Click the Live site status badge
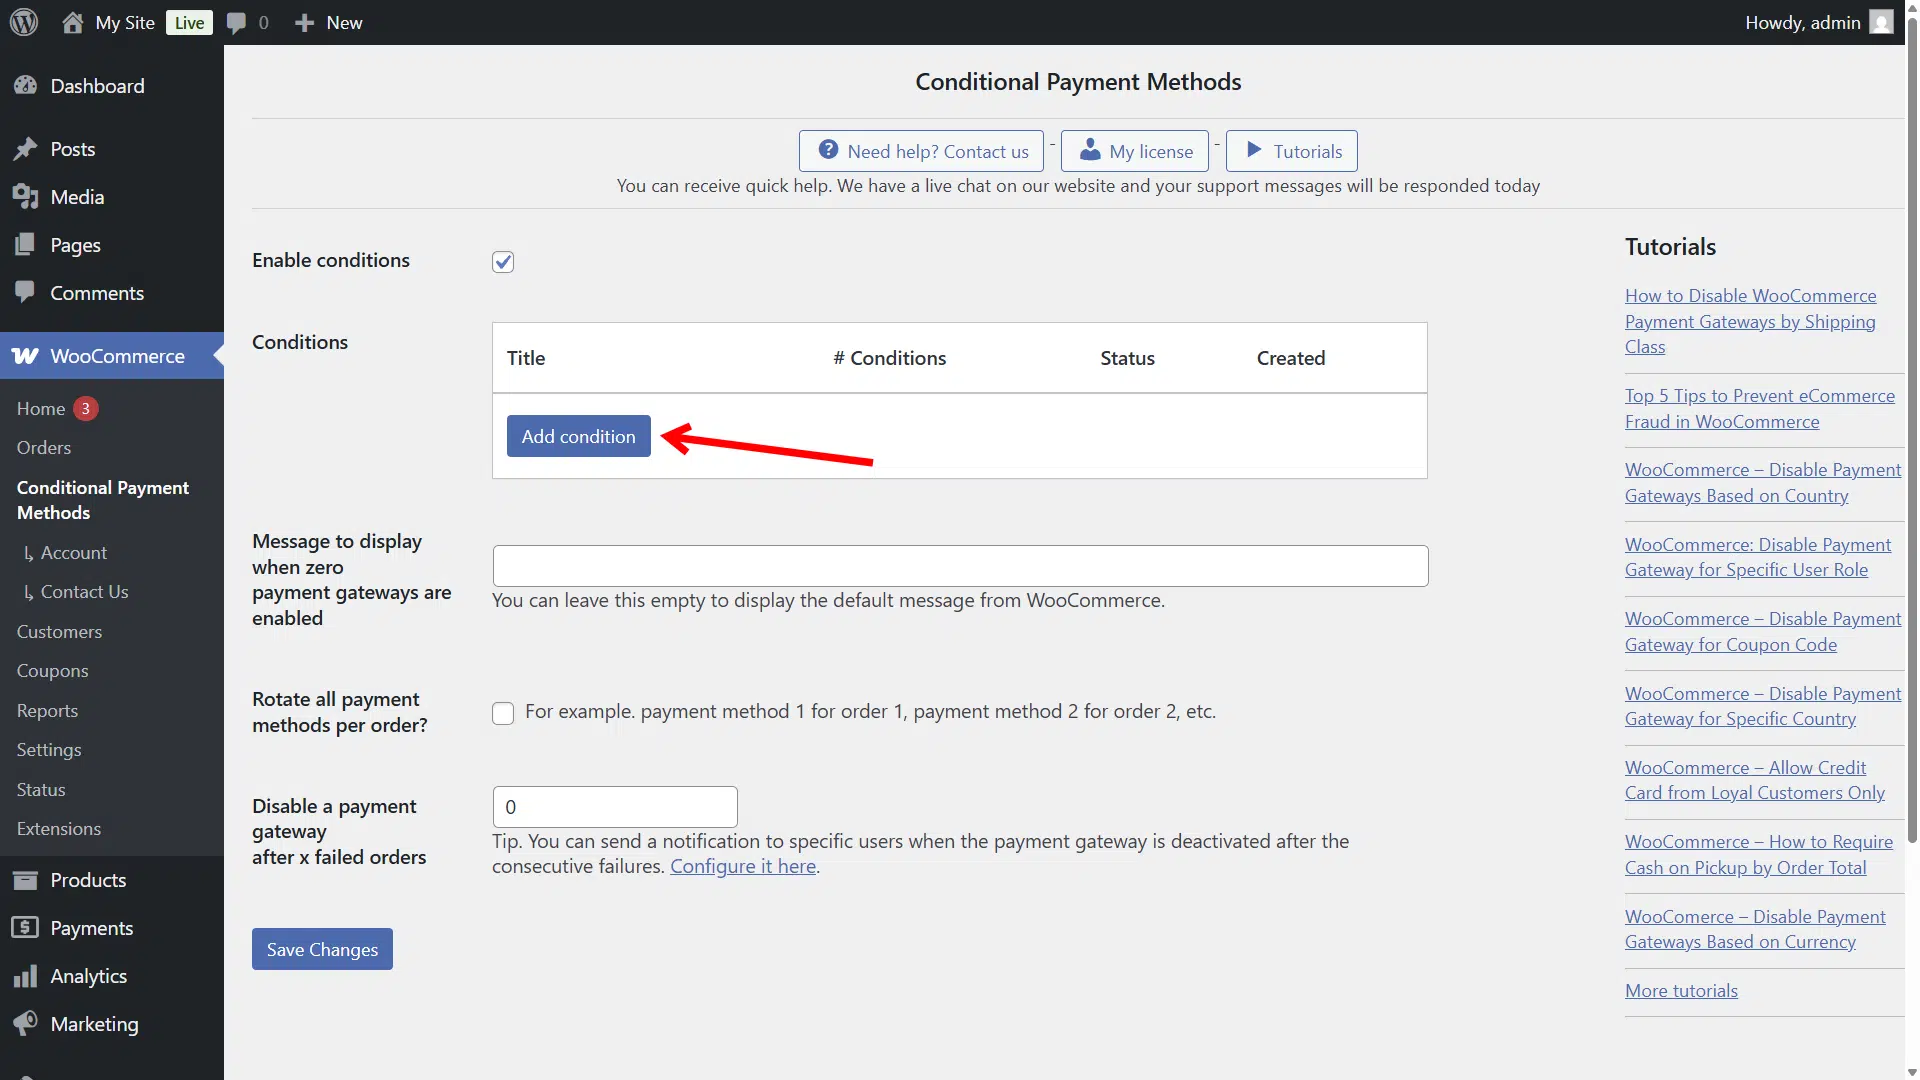Viewport: 1920px width, 1080px height. coord(189,22)
